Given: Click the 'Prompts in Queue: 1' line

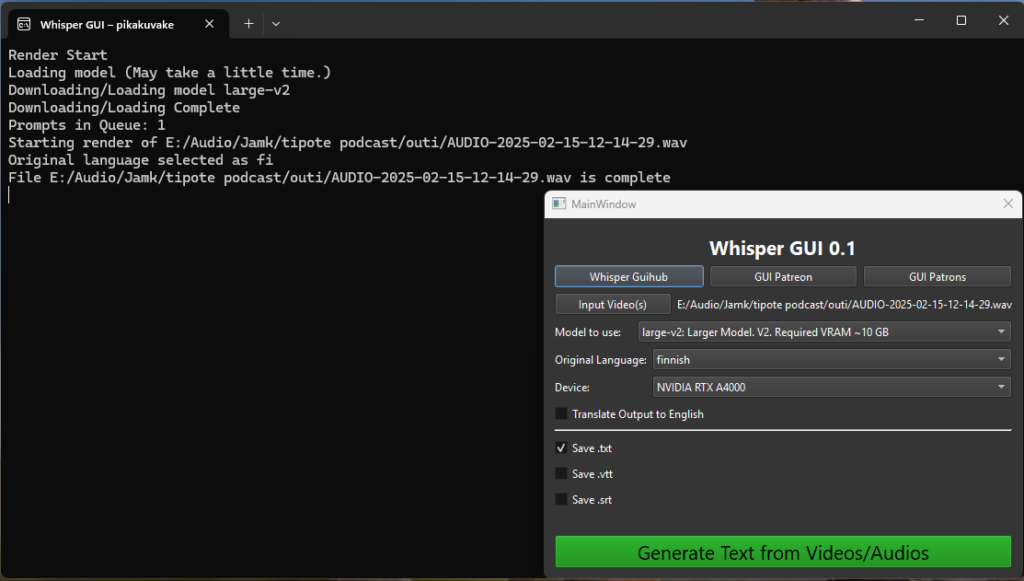Looking at the screenshot, I should tap(87, 125).
